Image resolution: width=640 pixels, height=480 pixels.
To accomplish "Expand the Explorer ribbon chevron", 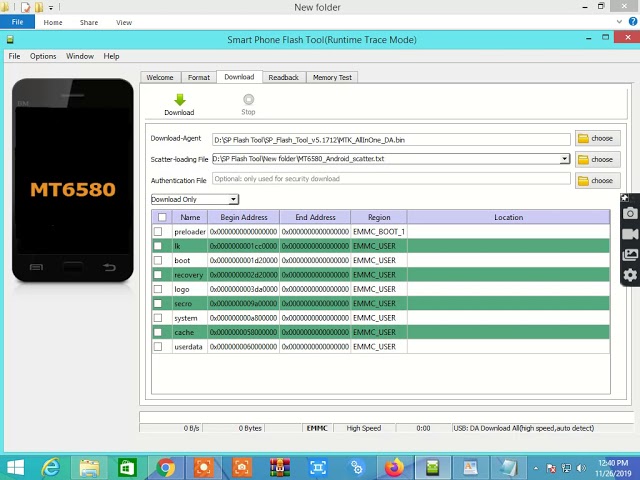I will 619,22.
